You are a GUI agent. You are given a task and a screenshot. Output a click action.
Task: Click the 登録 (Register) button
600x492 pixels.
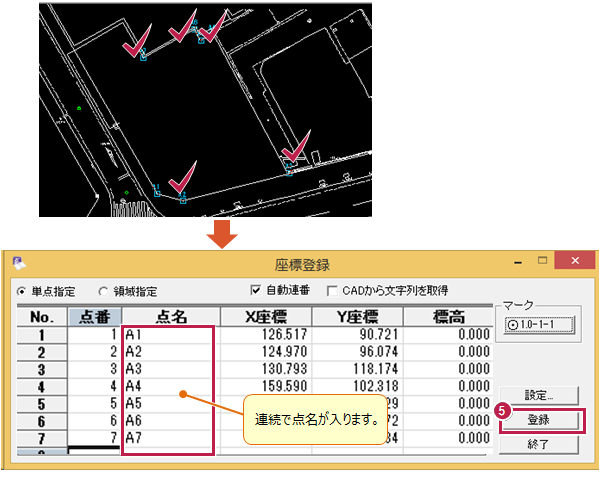click(x=538, y=420)
